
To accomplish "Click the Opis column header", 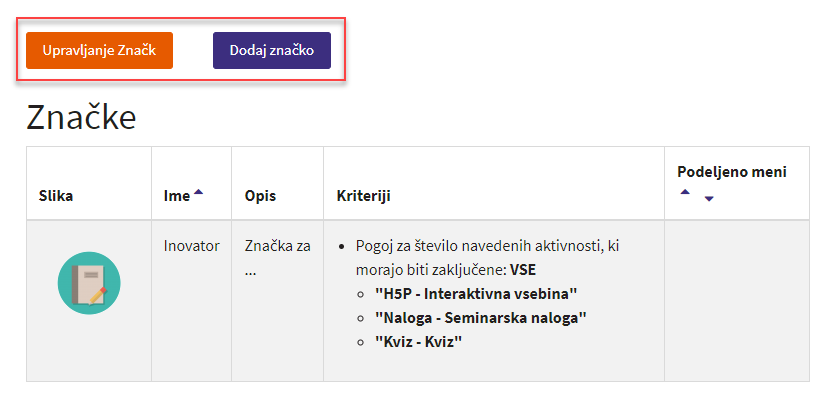I will [260, 196].
